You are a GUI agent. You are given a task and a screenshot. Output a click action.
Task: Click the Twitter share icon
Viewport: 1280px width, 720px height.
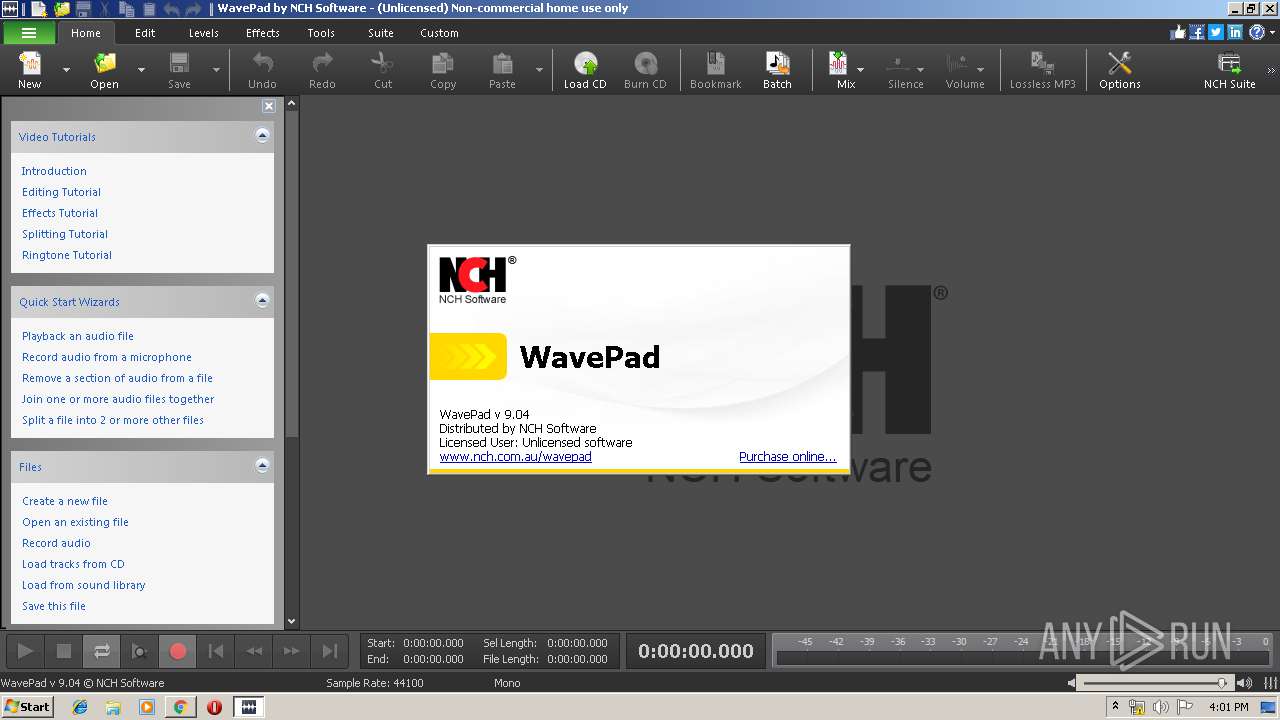[1216, 32]
